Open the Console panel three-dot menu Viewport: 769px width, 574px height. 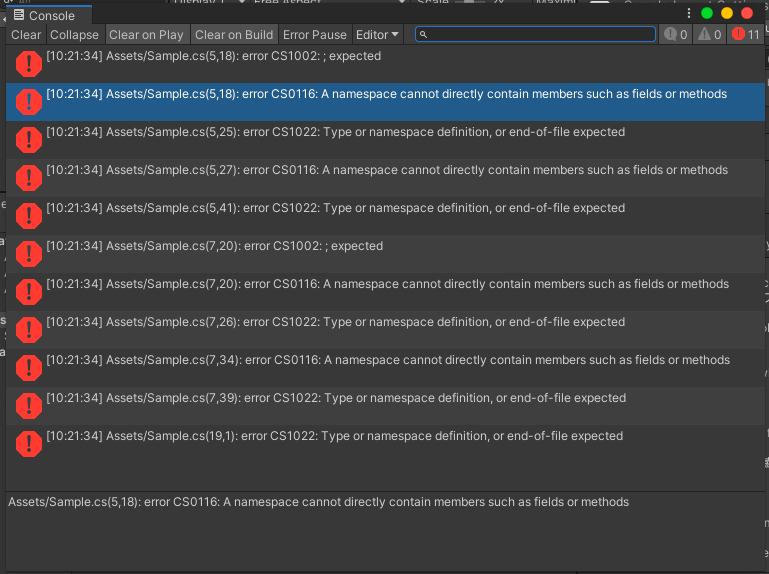[x=688, y=14]
